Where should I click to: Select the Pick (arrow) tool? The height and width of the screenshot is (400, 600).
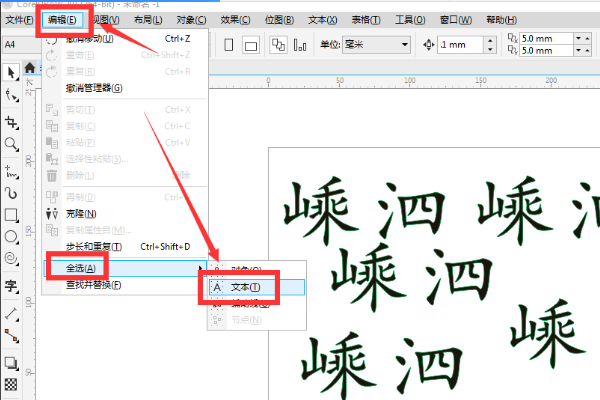(11, 72)
